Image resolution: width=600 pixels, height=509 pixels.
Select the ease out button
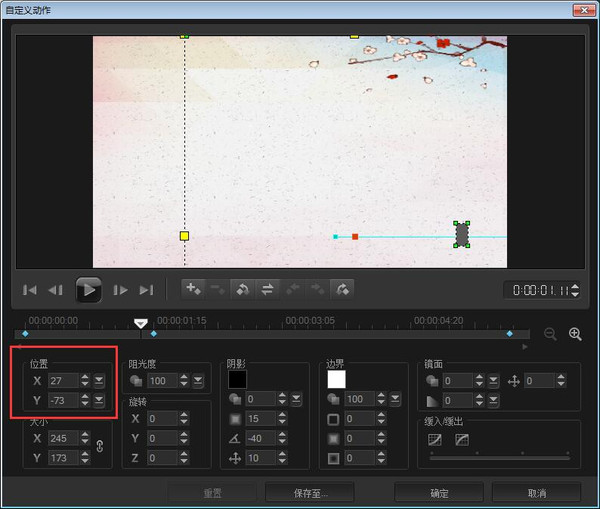tap(462, 440)
